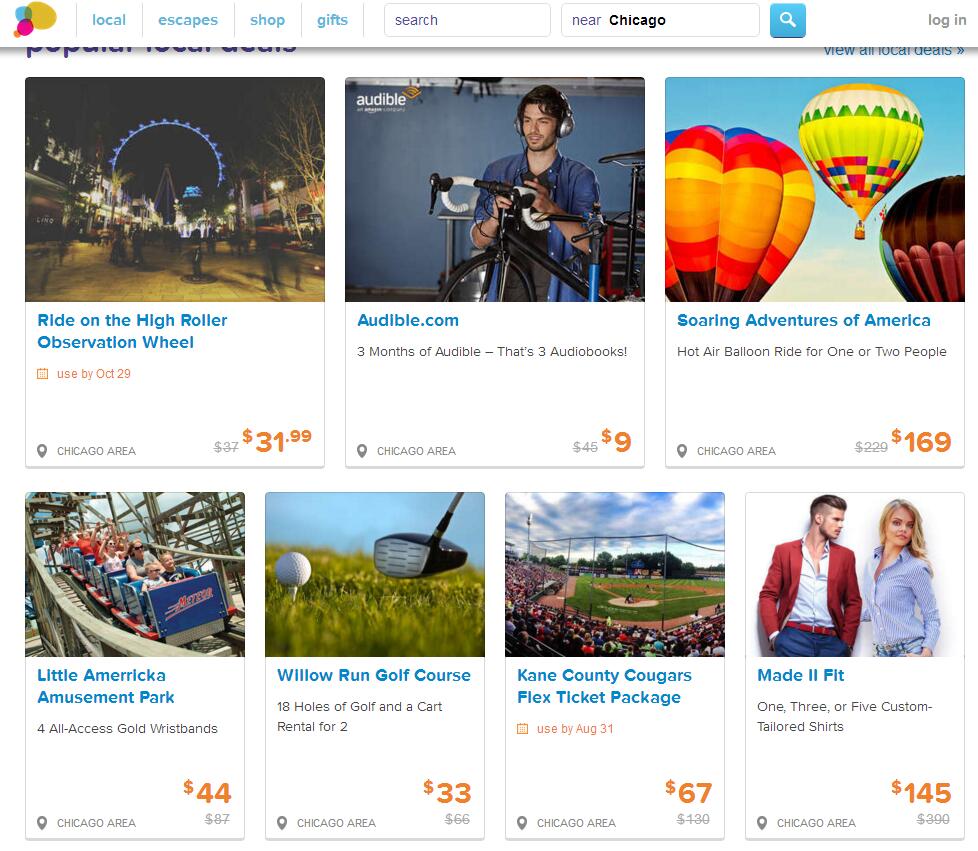
Task: Click '18 Holes of Golf and a Cart' text
Action: click(x=359, y=716)
